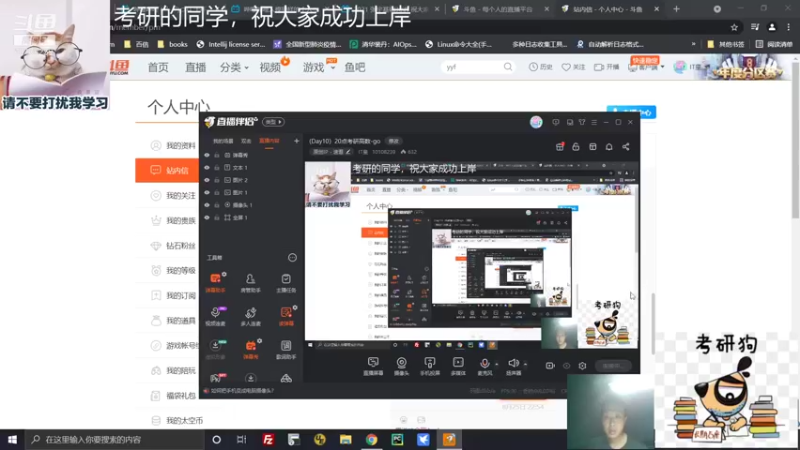Toggle the preview eye icon in the bottom bar

(566, 366)
